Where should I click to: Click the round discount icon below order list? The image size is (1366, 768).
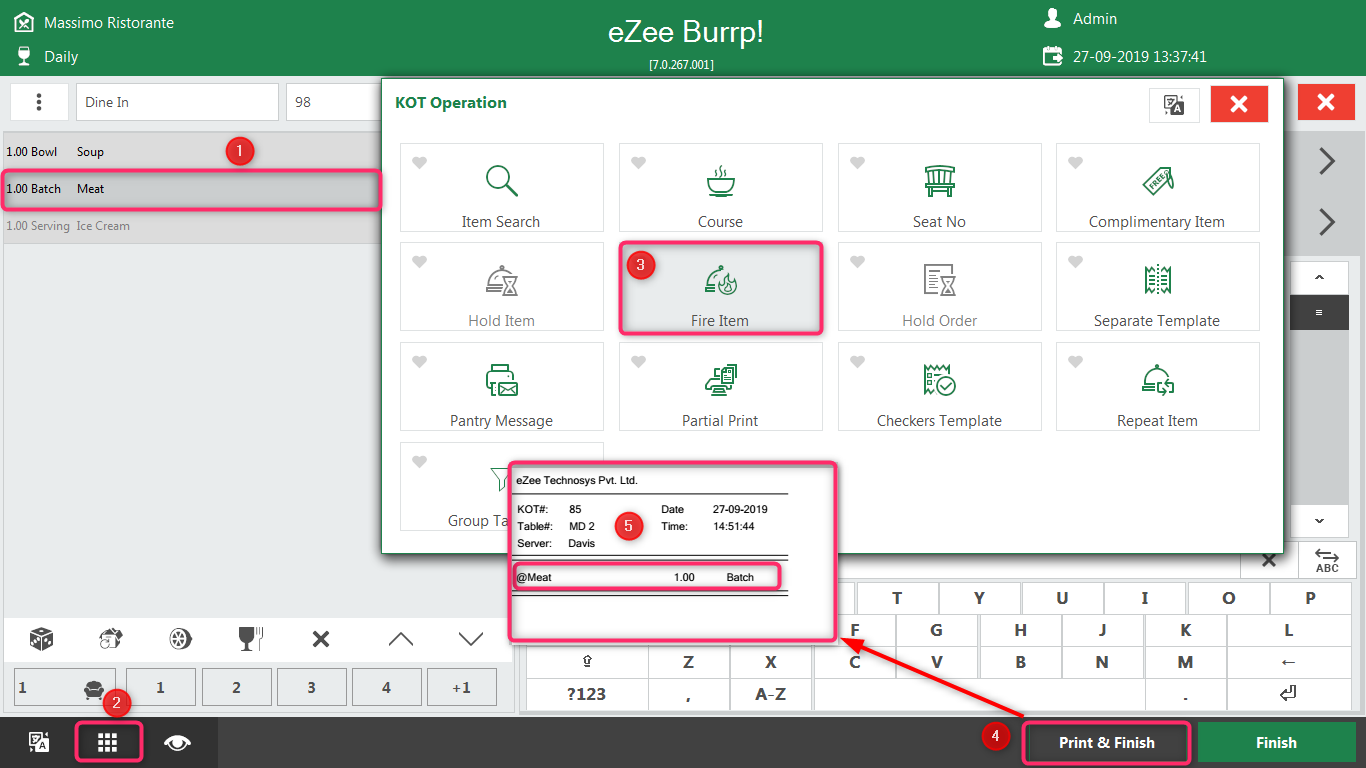pos(180,639)
